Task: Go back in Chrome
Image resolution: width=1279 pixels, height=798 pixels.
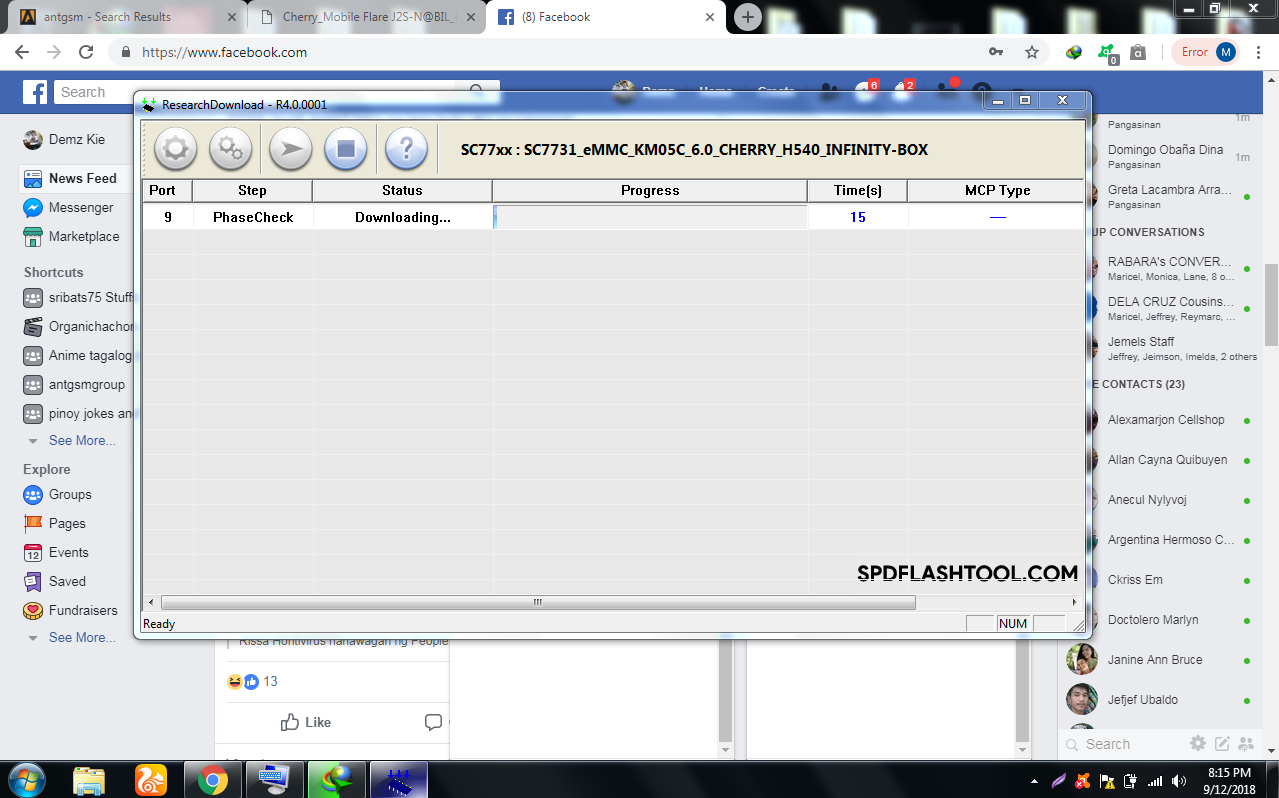Action: tap(22, 52)
